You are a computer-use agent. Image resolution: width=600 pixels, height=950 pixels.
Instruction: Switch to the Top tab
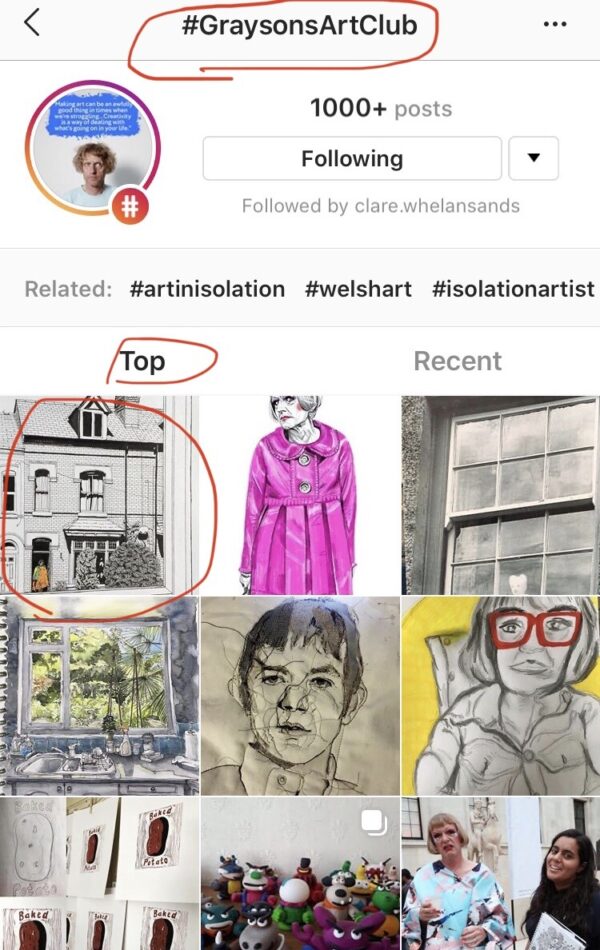[x=143, y=361]
